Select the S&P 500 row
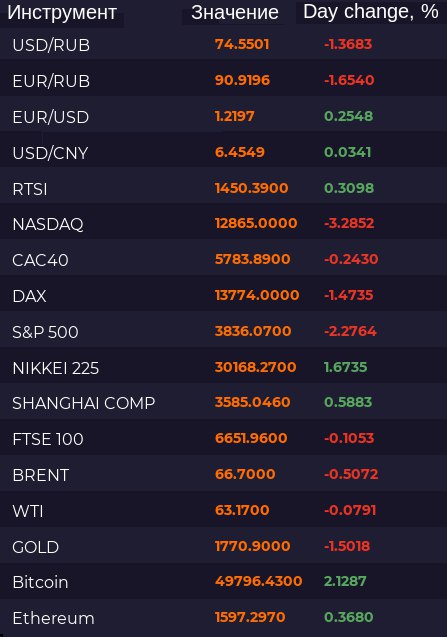The width and height of the screenshot is (447, 637). point(224,332)
